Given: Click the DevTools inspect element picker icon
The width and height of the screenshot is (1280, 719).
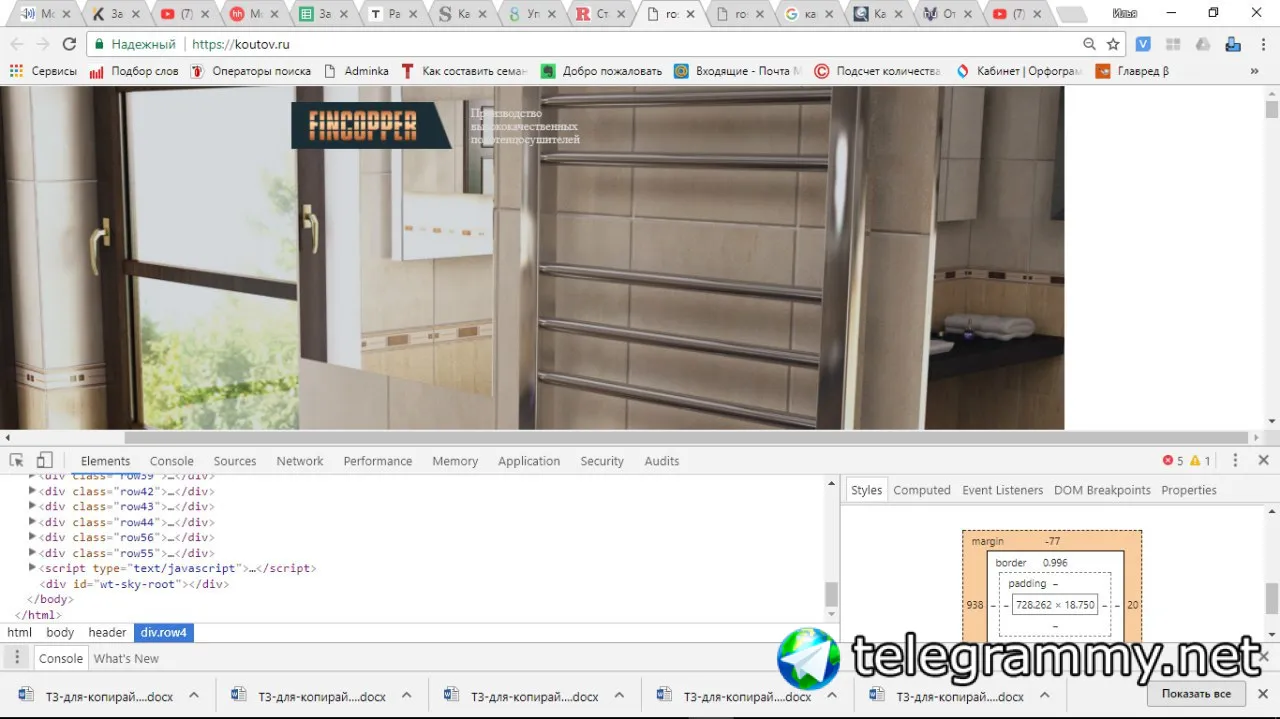Looking at the screenshot, I should pyautogui.click(x=17, y=460).
